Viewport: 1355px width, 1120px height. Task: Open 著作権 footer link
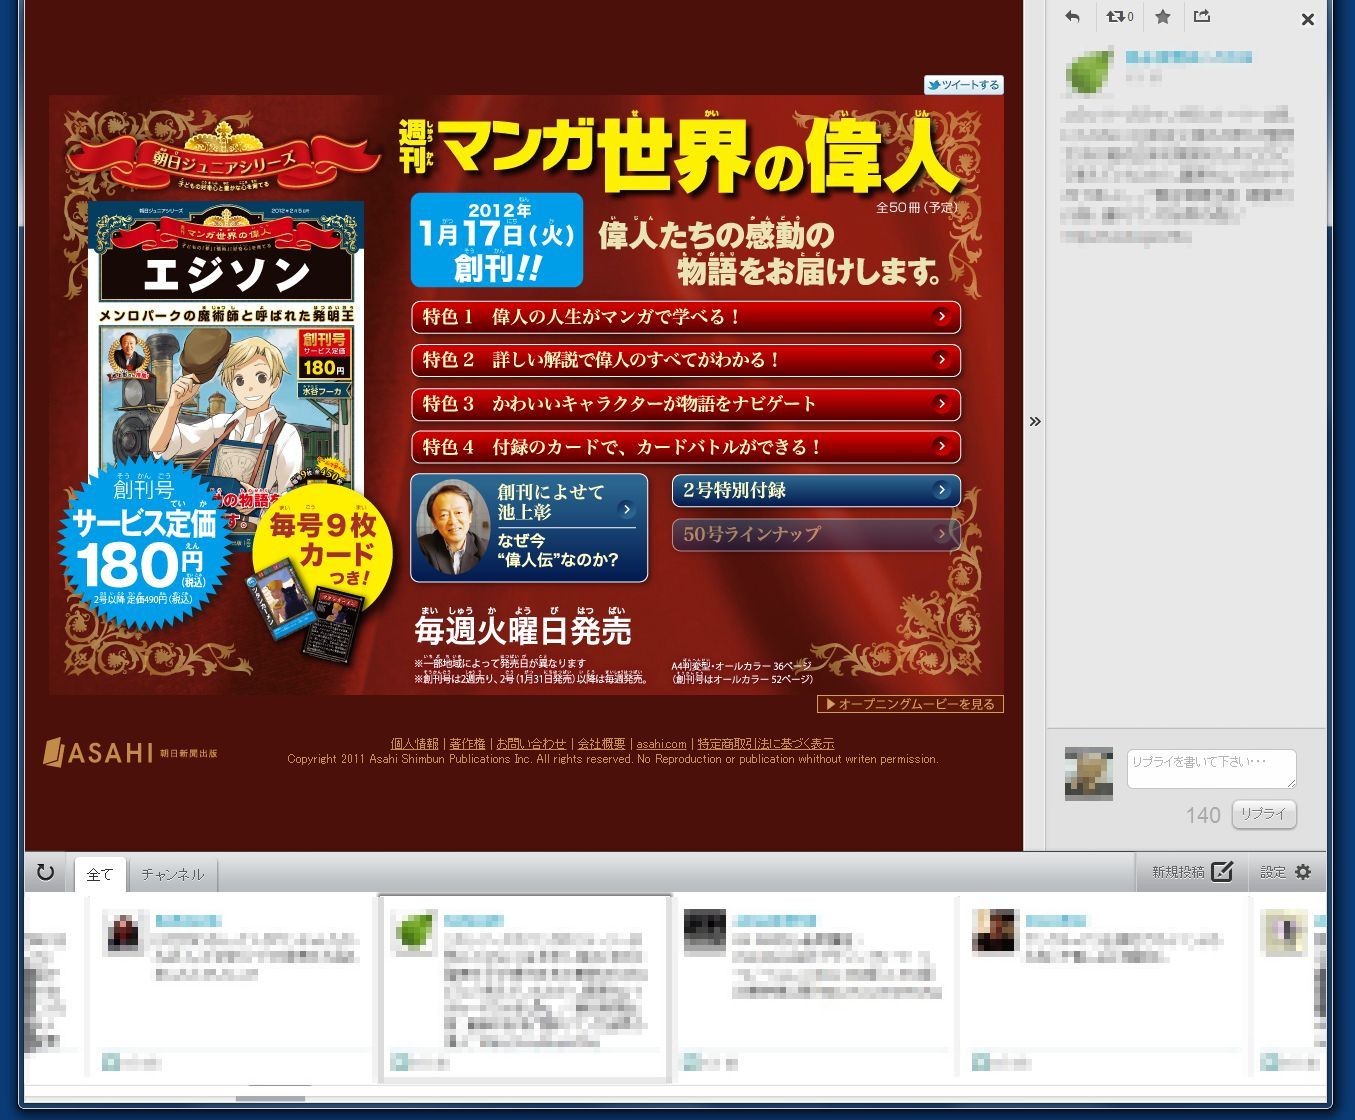click(x=467, y=744)
